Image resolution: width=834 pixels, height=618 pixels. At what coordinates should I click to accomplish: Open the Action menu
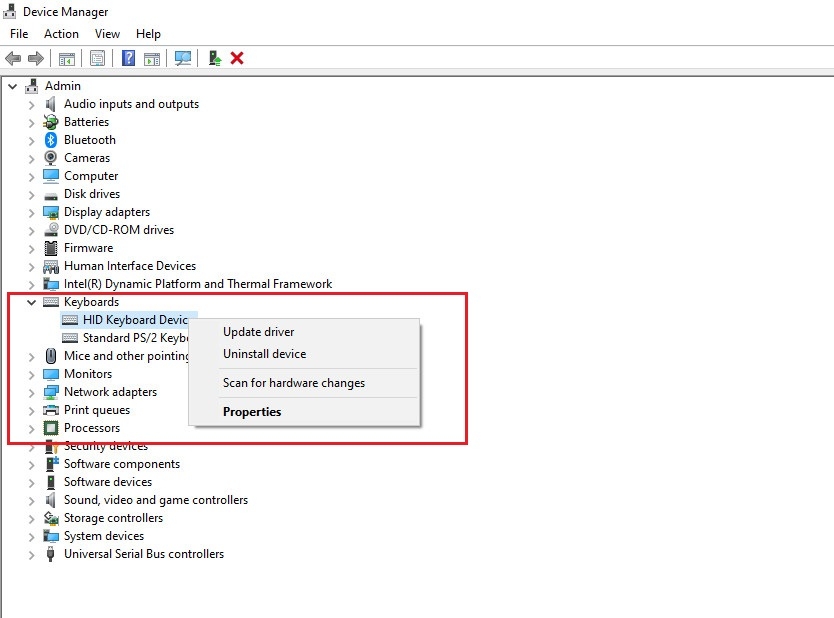pyautogui.click(x=61, y=34)
